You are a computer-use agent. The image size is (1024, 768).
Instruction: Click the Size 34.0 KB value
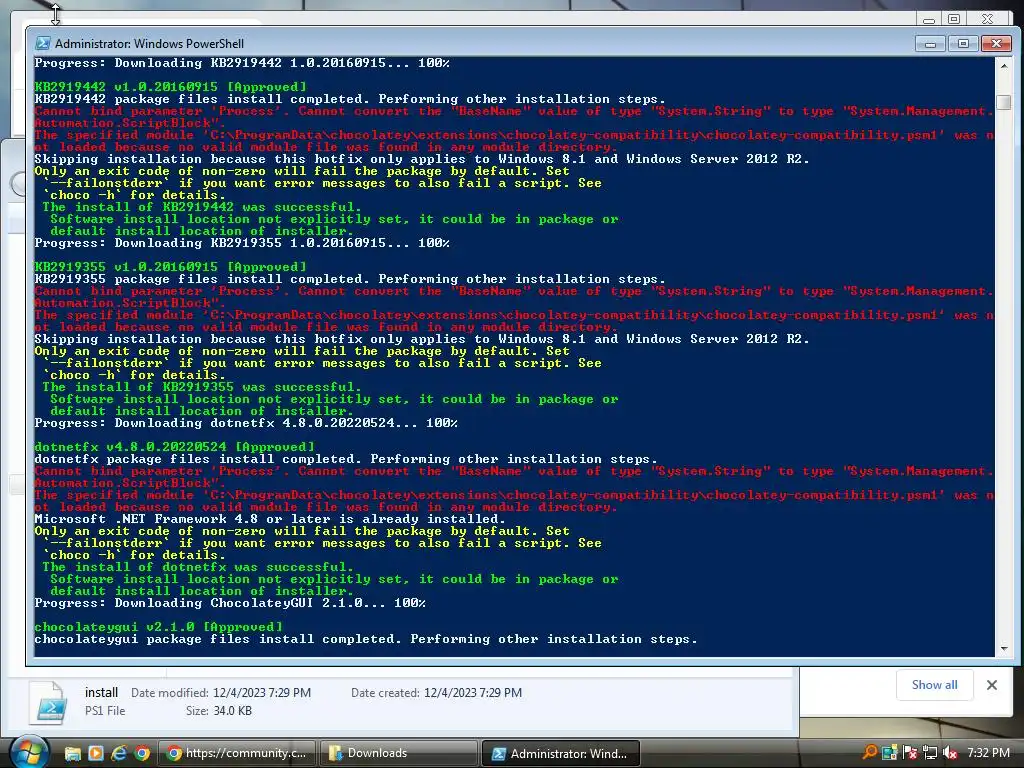point(232,711)
